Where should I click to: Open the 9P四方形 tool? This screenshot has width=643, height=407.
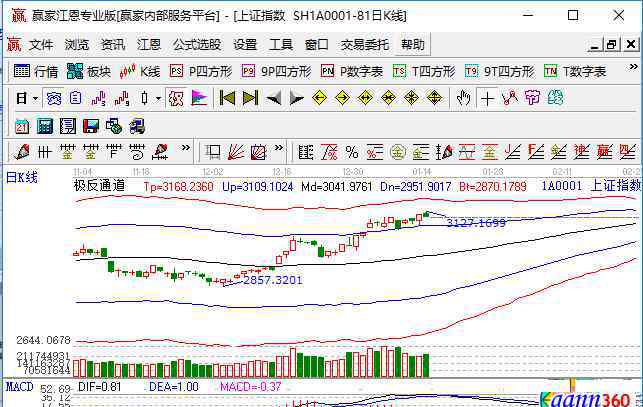276,71
